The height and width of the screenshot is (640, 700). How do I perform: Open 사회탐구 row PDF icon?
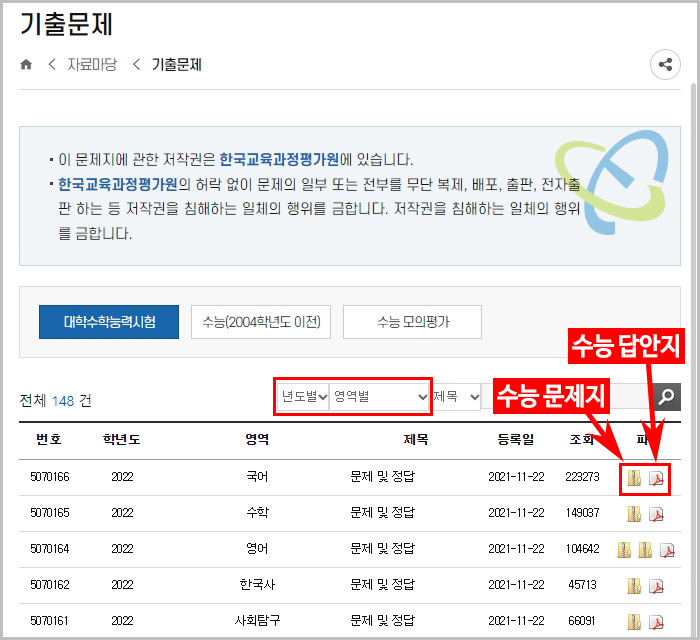(x=656, y=622)
